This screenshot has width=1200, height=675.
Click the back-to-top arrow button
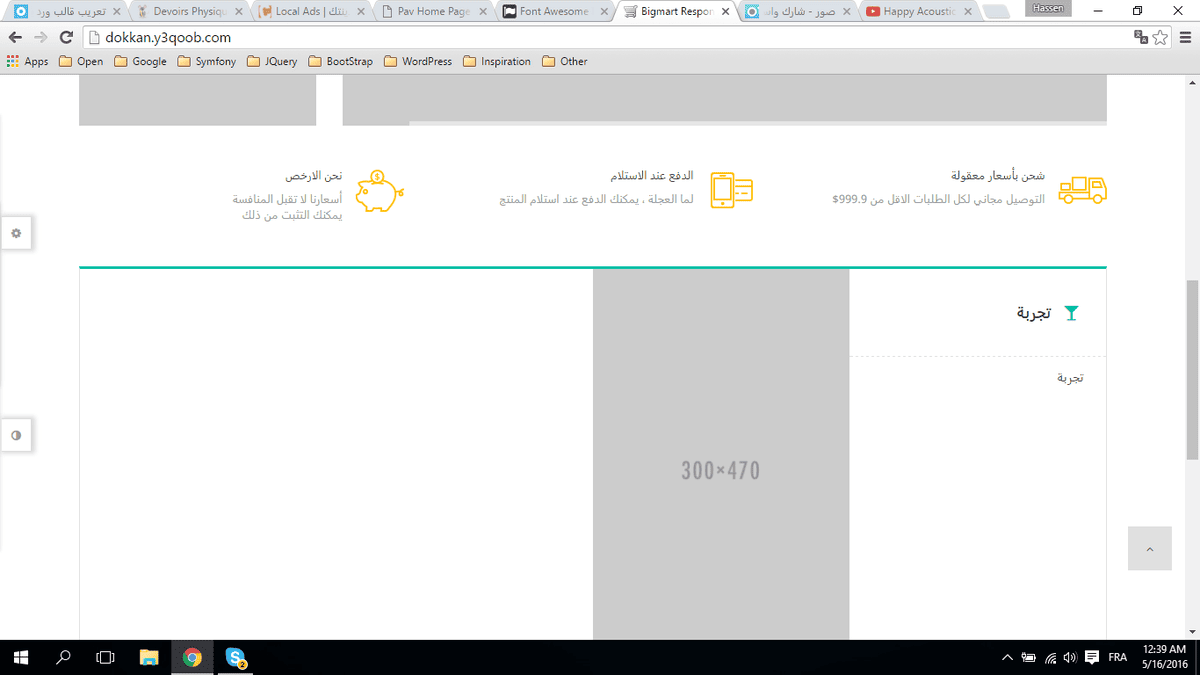point(1150,549)
